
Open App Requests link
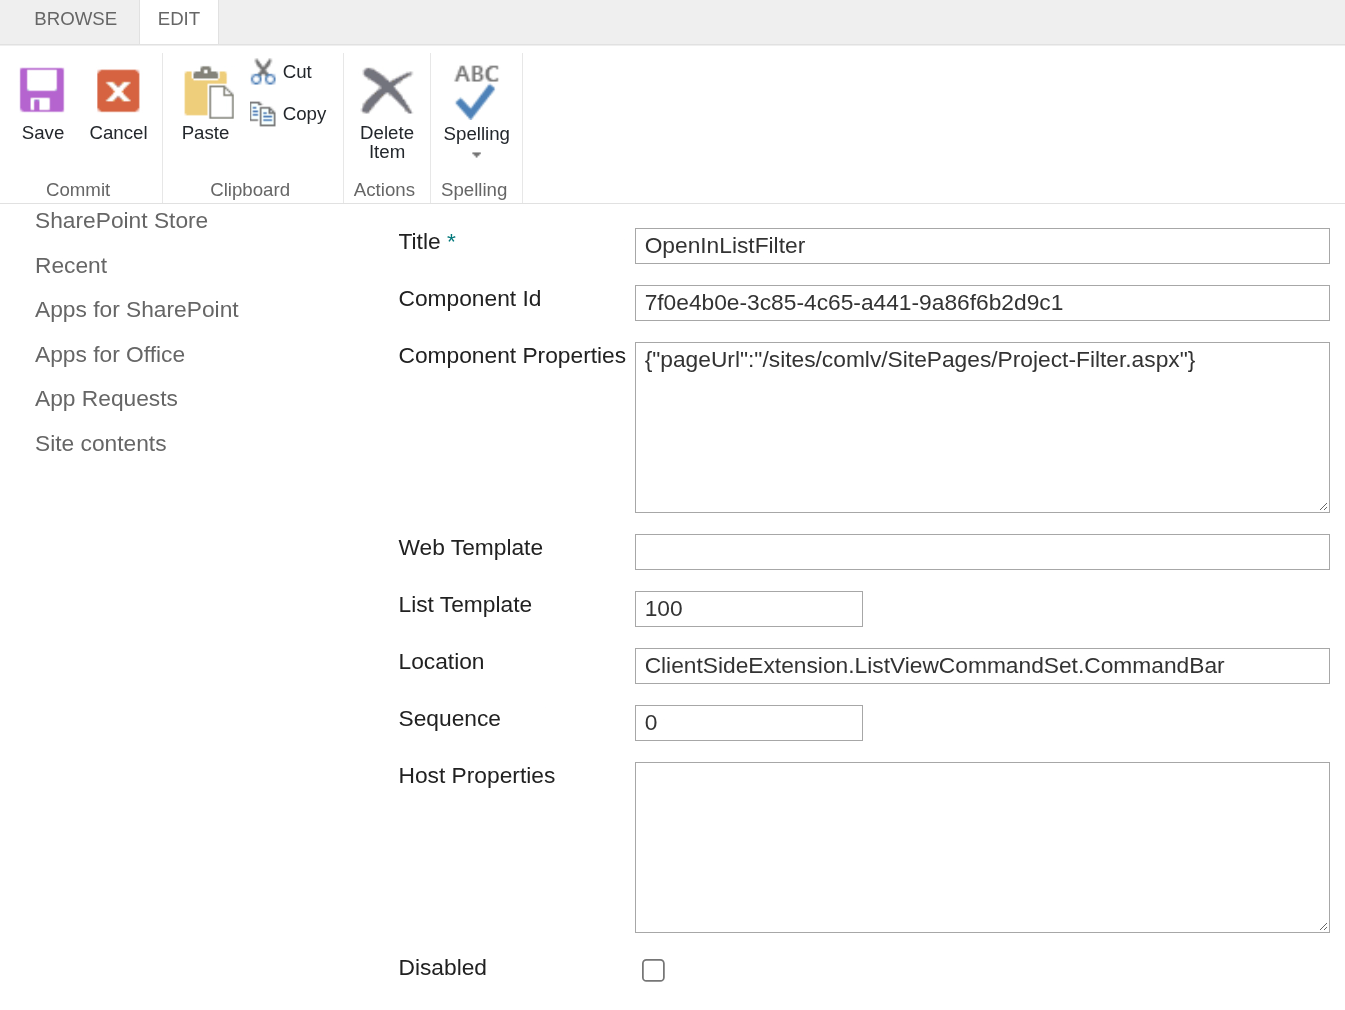[x=106, y=399]
